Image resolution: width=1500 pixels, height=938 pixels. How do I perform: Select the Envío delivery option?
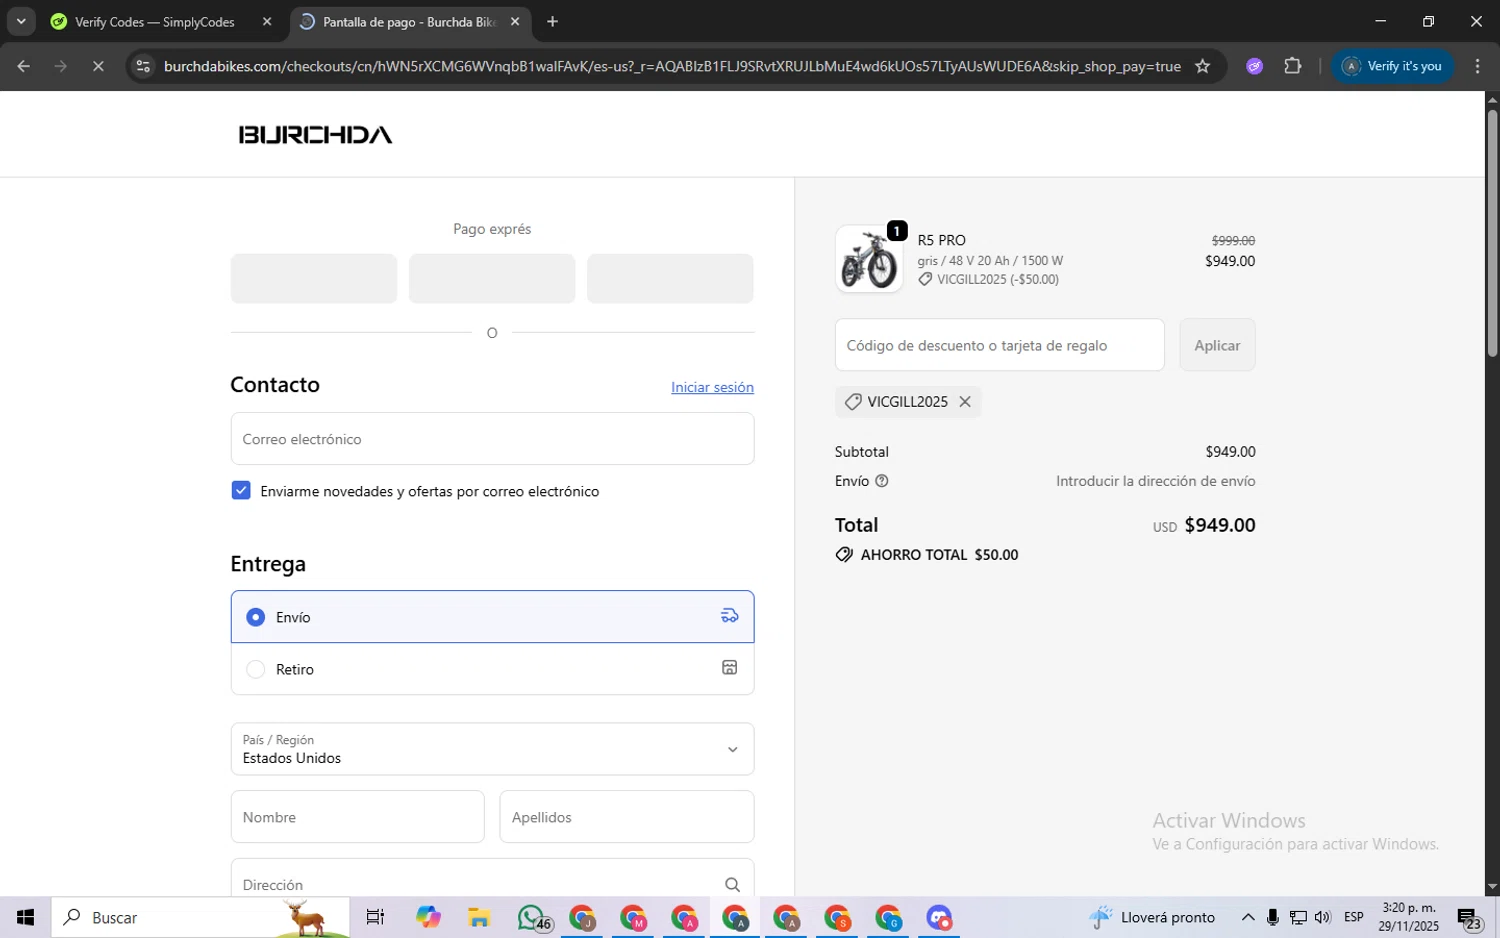(x=492, y=617)
